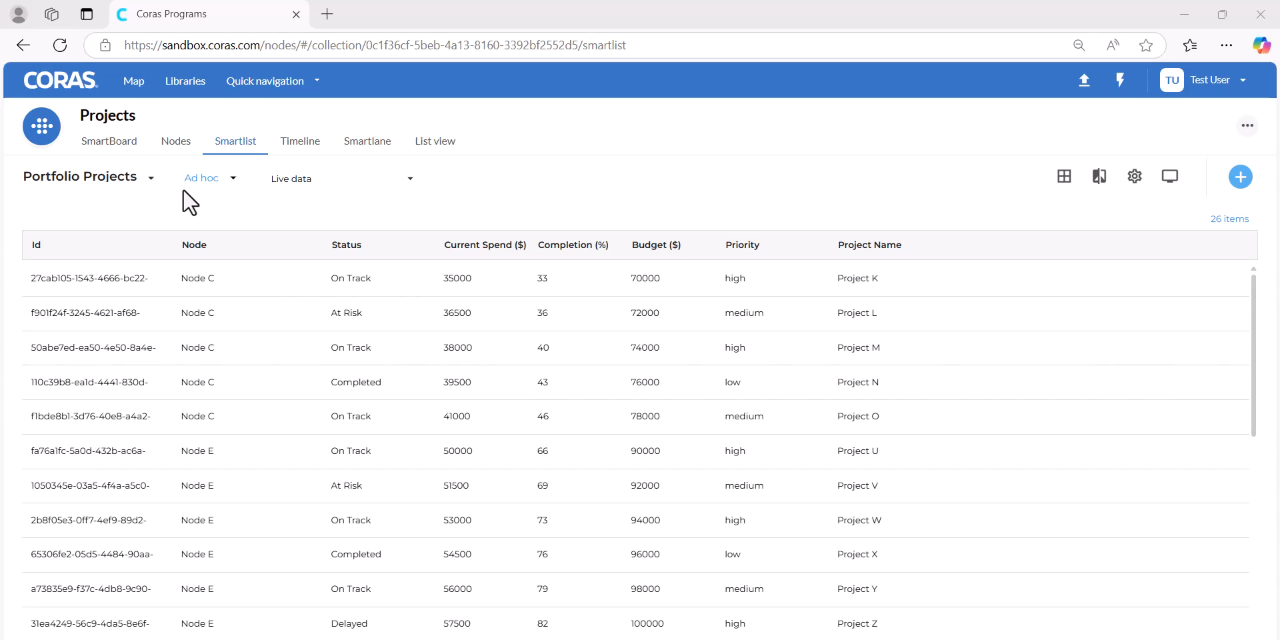Select the Id cell starting 50abe7ed
The image size is (1280, 640).
click(x=93, y=348)
